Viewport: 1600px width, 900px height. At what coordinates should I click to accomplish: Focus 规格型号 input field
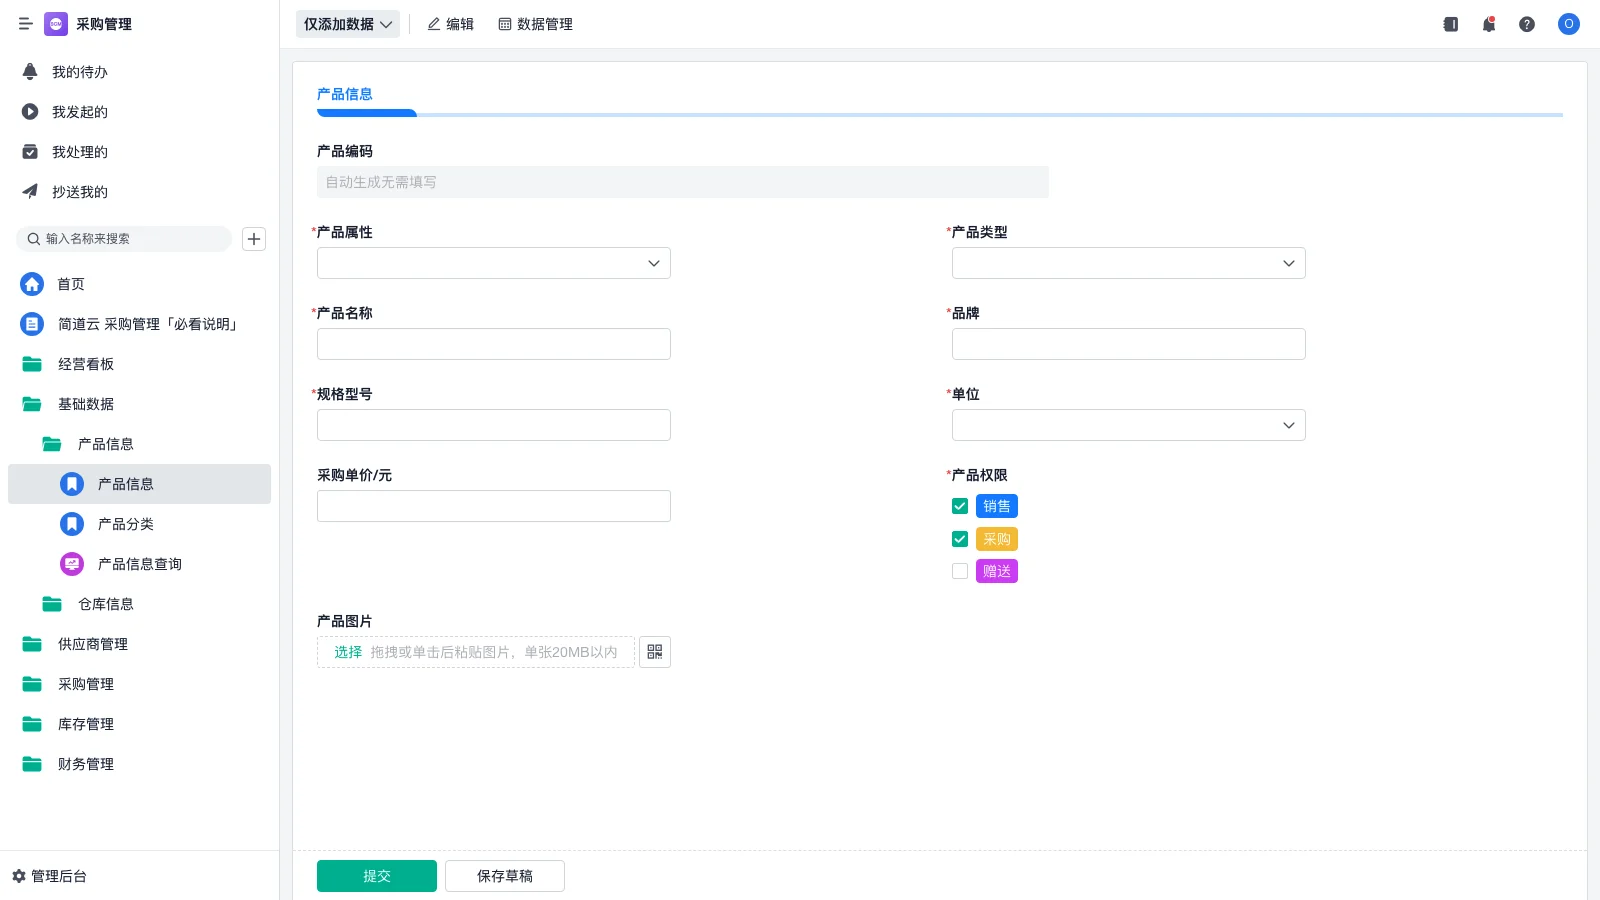pos(494,425)
